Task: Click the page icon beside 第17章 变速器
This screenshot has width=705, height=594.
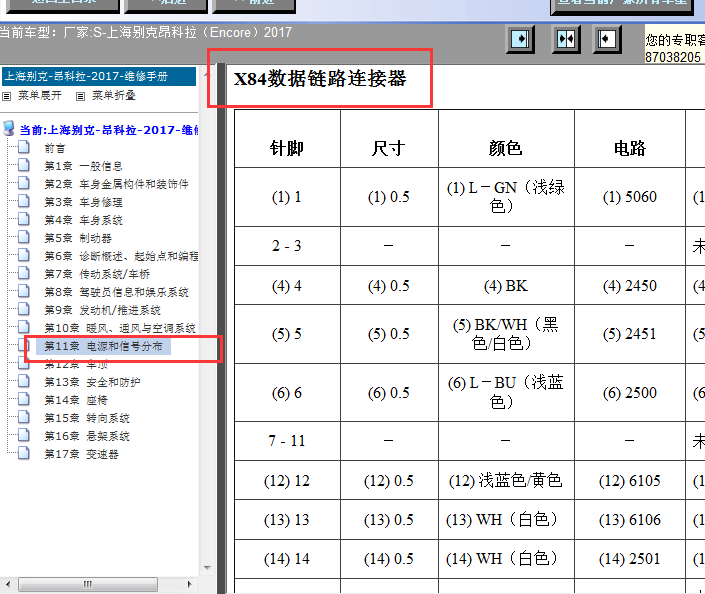Action: coord(23,453)
